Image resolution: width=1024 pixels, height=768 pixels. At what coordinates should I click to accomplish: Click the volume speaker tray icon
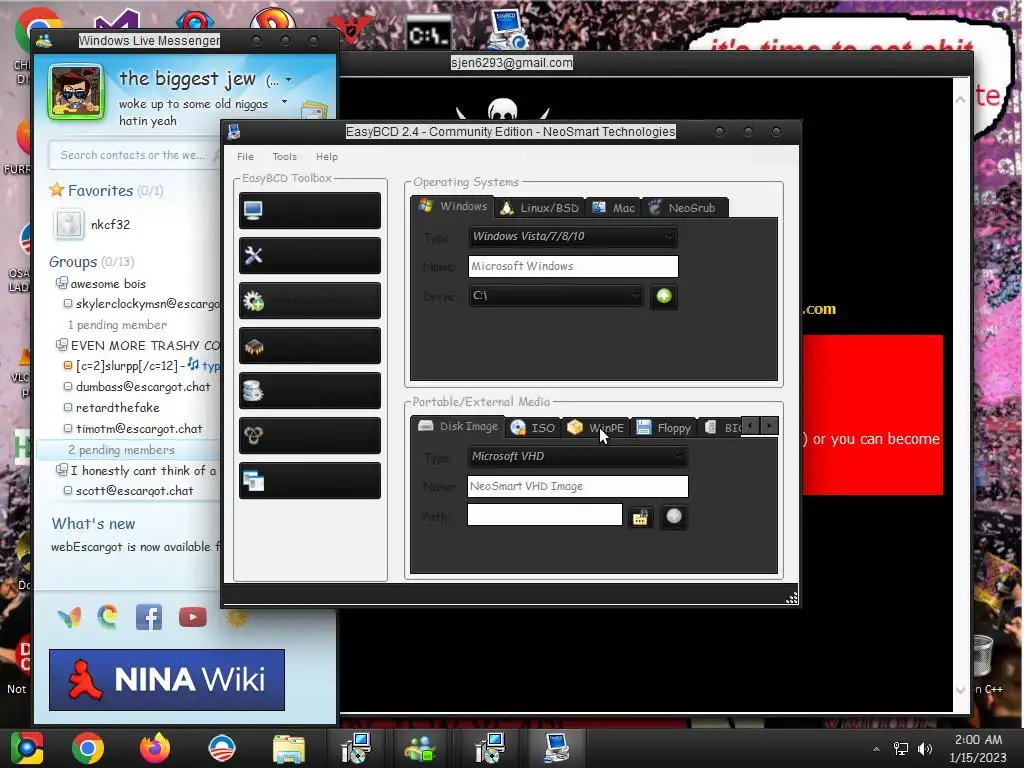tap(925, 749)
